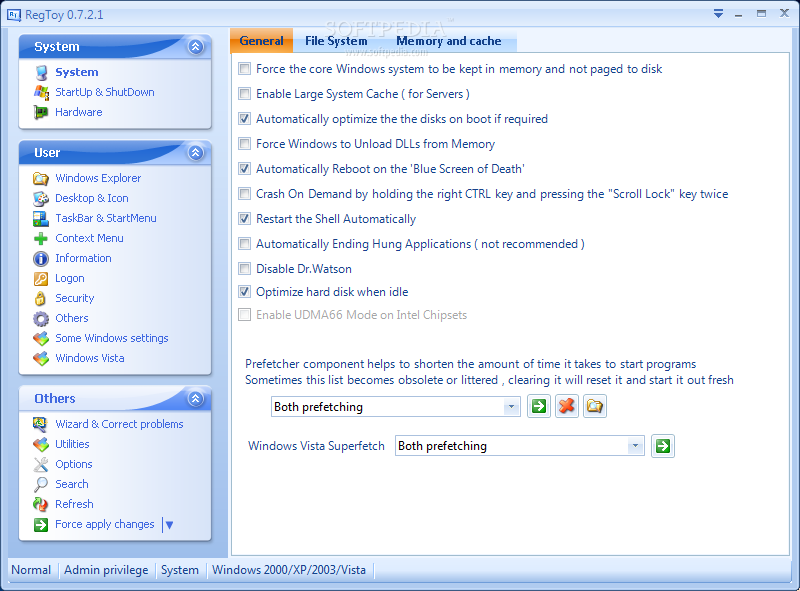Open TaskBar & StartMenu settings
800x591 pixels.
pos(106,218)
